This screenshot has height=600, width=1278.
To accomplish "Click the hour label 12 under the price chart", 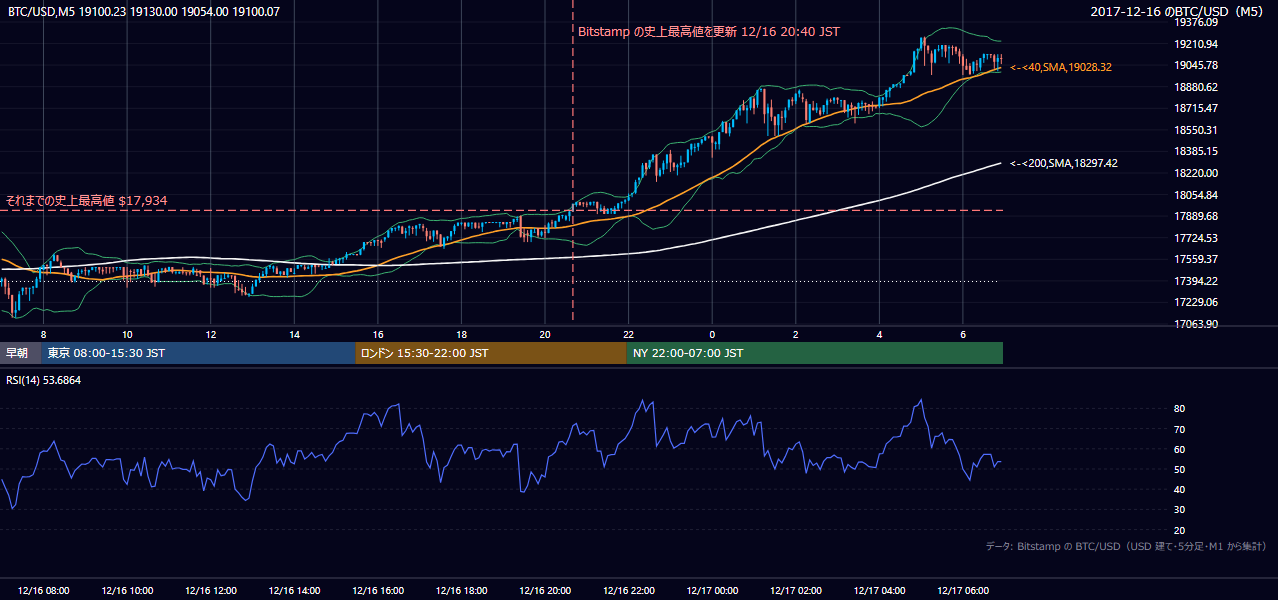I will [x=211, y=334].
